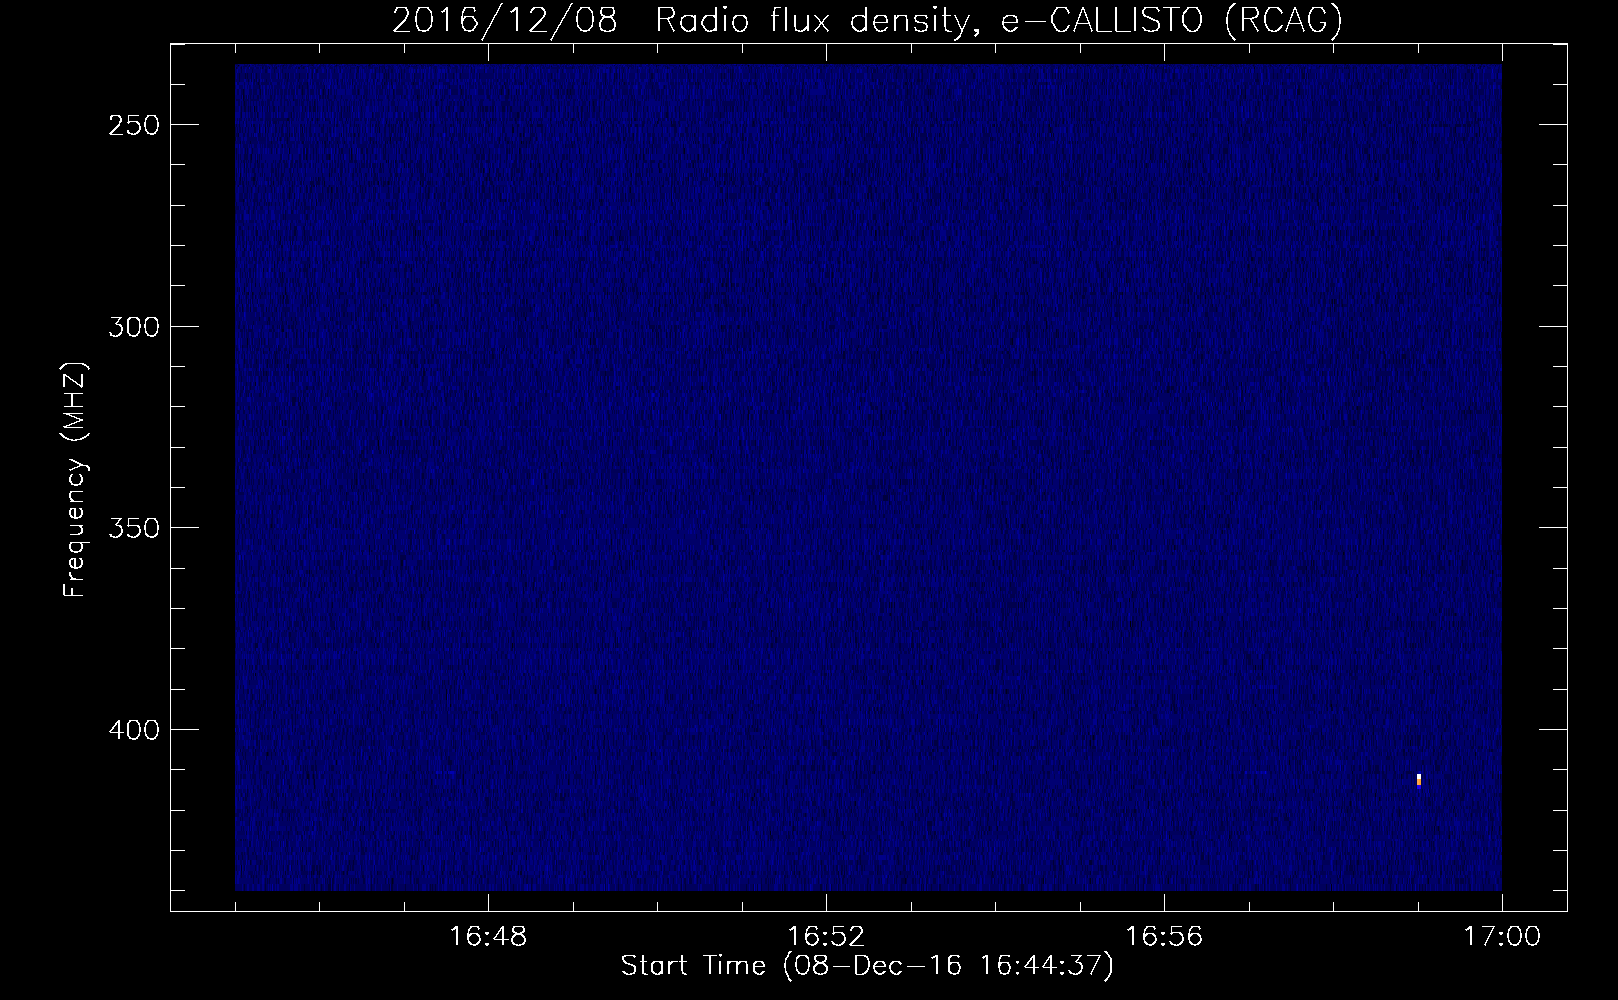Click the 'Start Time (08-Dec-16 16:44:37)' label
The height and width of the screenshot is (1000, 1618).
pyautogui.click(x=867, y=966)
